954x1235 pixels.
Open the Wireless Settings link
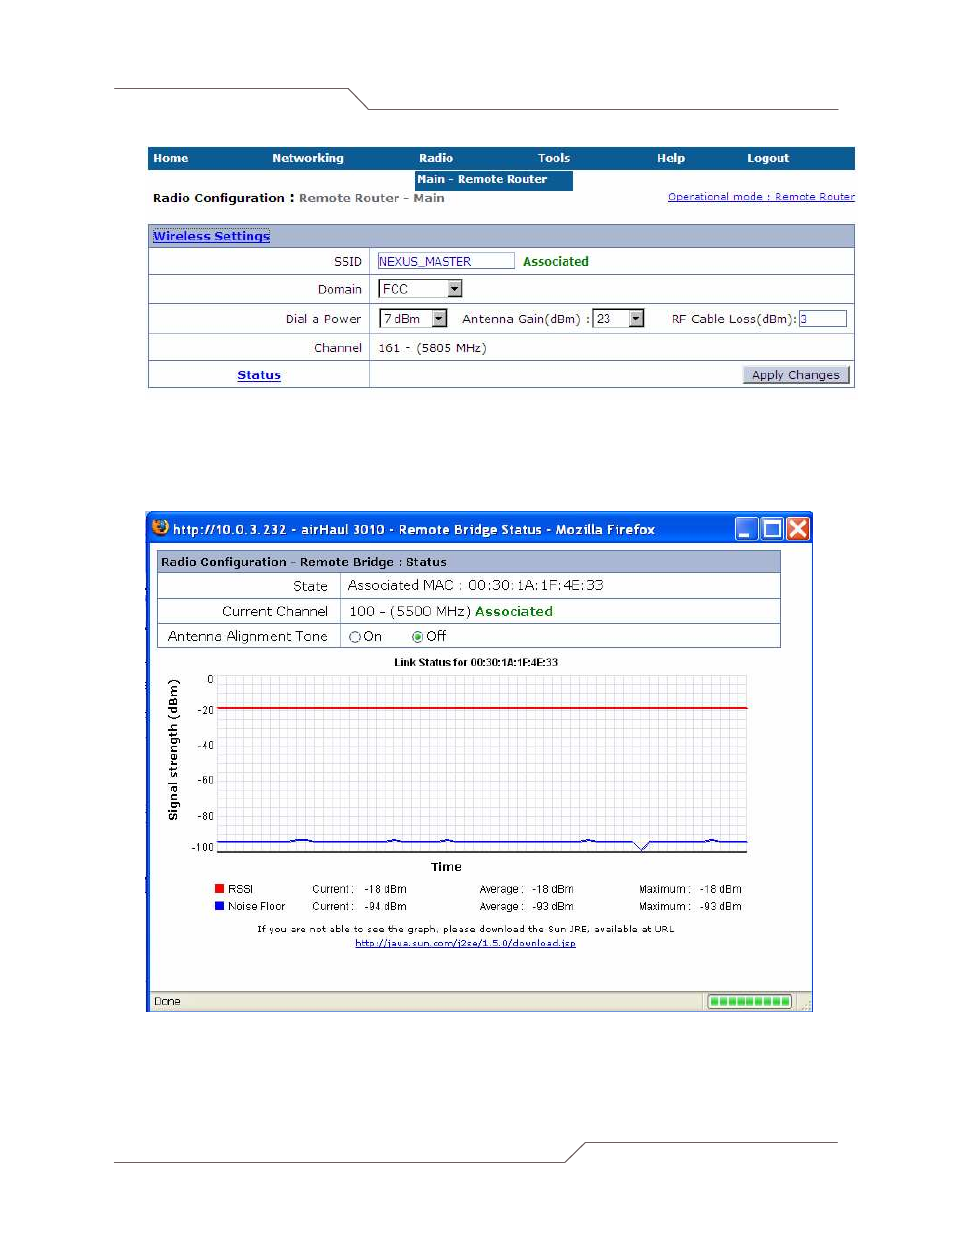point(211,236)
